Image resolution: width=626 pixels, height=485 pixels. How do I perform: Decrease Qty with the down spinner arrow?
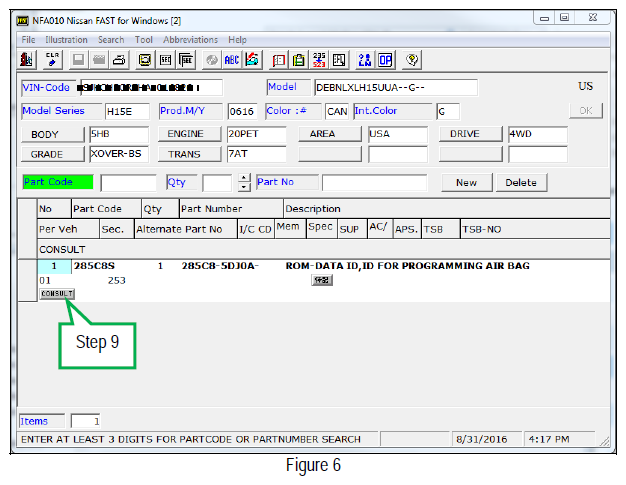[244, 187]
